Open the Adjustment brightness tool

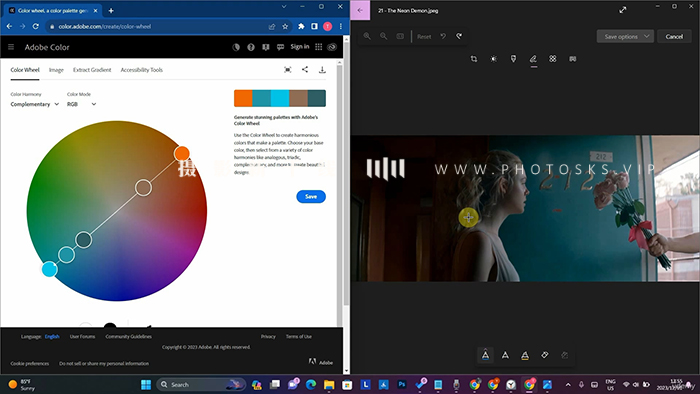coord(493,59)
